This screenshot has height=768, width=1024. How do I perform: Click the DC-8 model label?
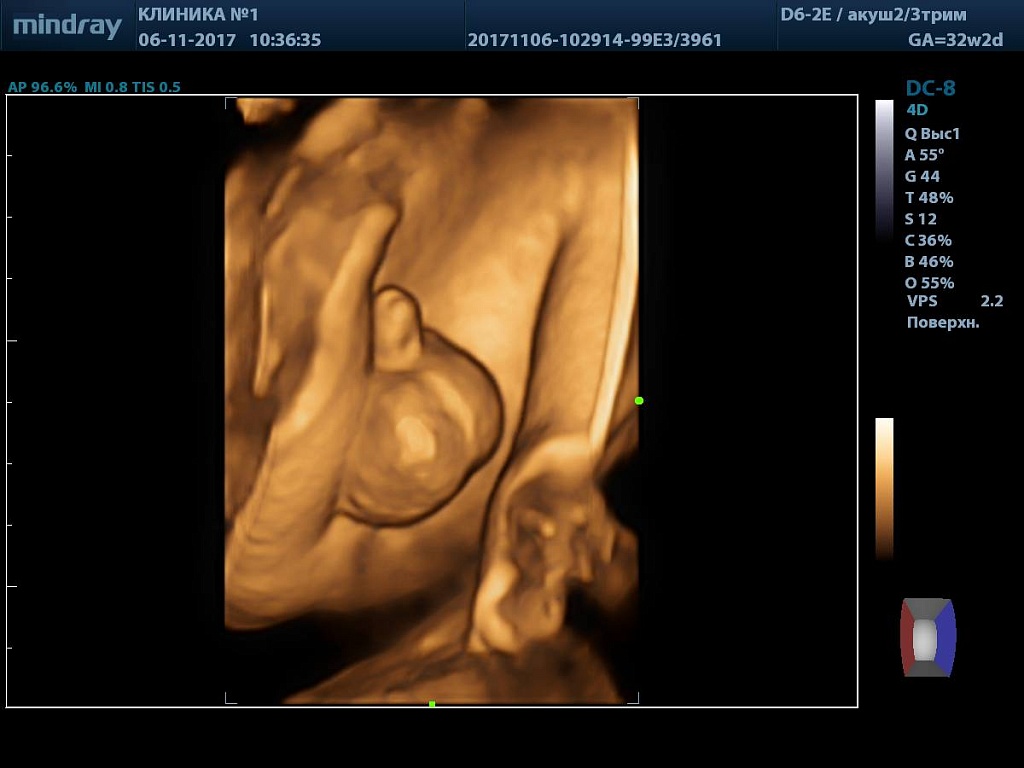click(931, 88)
